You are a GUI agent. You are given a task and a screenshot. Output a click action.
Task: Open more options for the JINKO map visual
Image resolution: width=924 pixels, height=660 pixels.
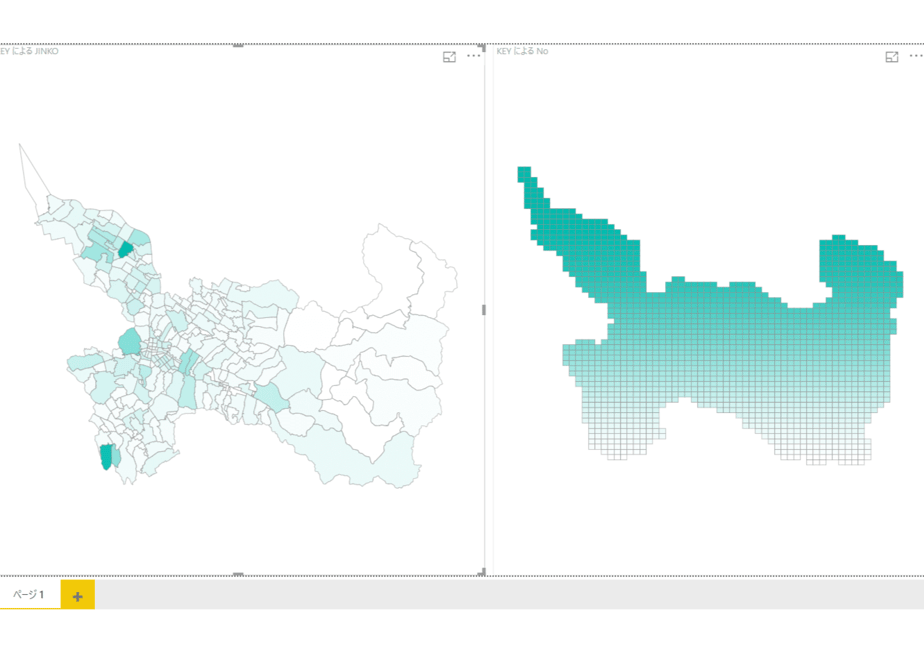coord(473,56)
